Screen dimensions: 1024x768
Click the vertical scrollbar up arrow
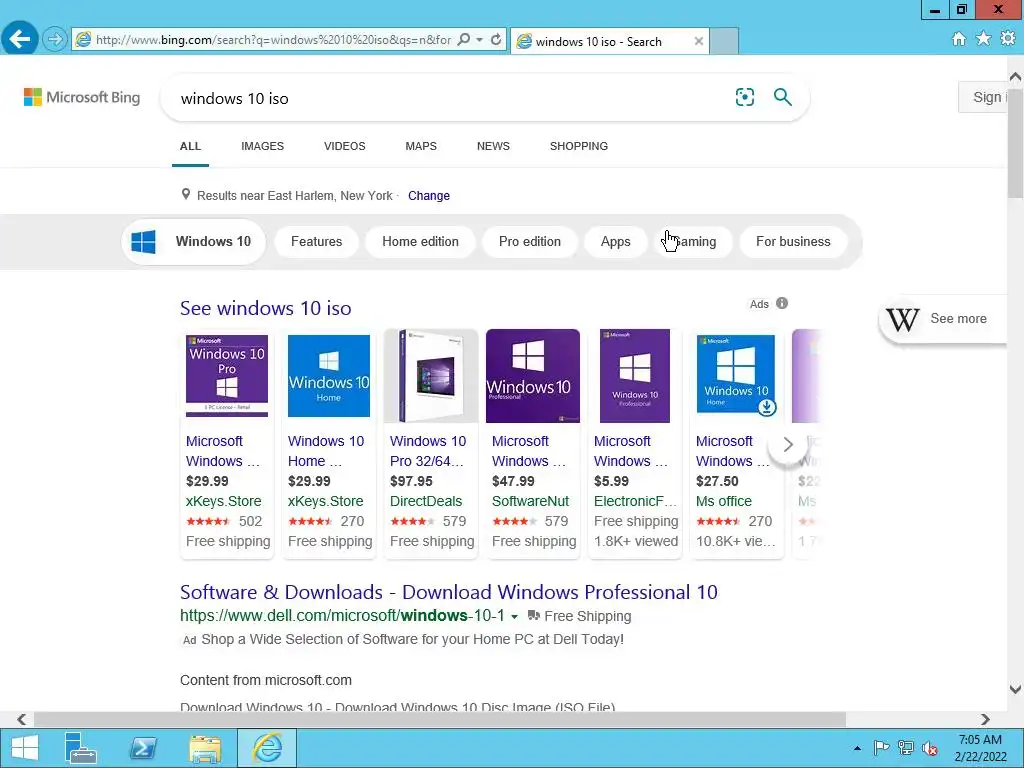pyautogui.click(x=1015, y=76)
